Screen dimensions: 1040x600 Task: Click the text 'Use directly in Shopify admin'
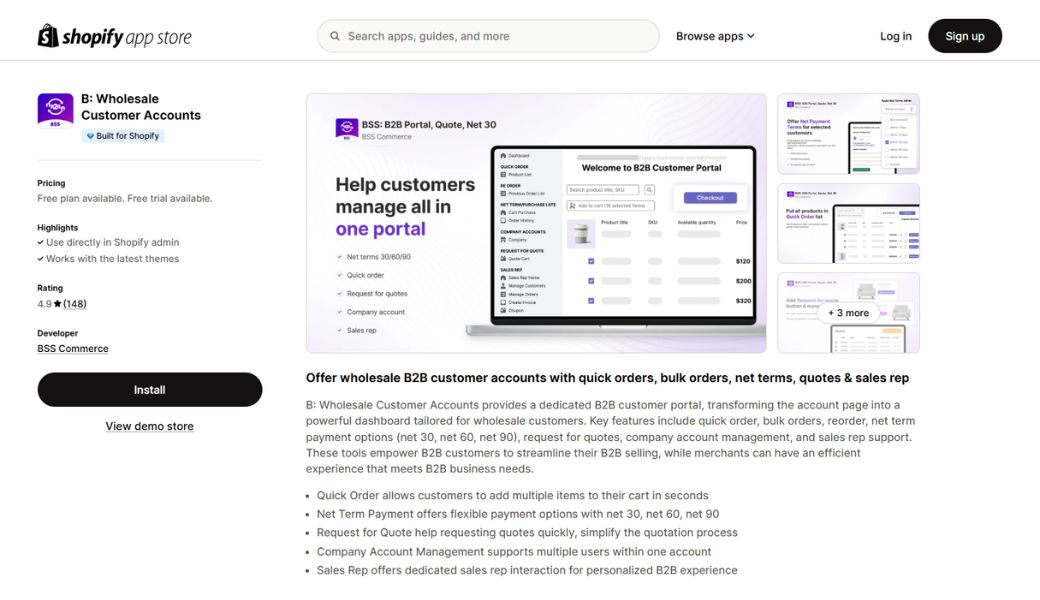[x=113, y=243]
